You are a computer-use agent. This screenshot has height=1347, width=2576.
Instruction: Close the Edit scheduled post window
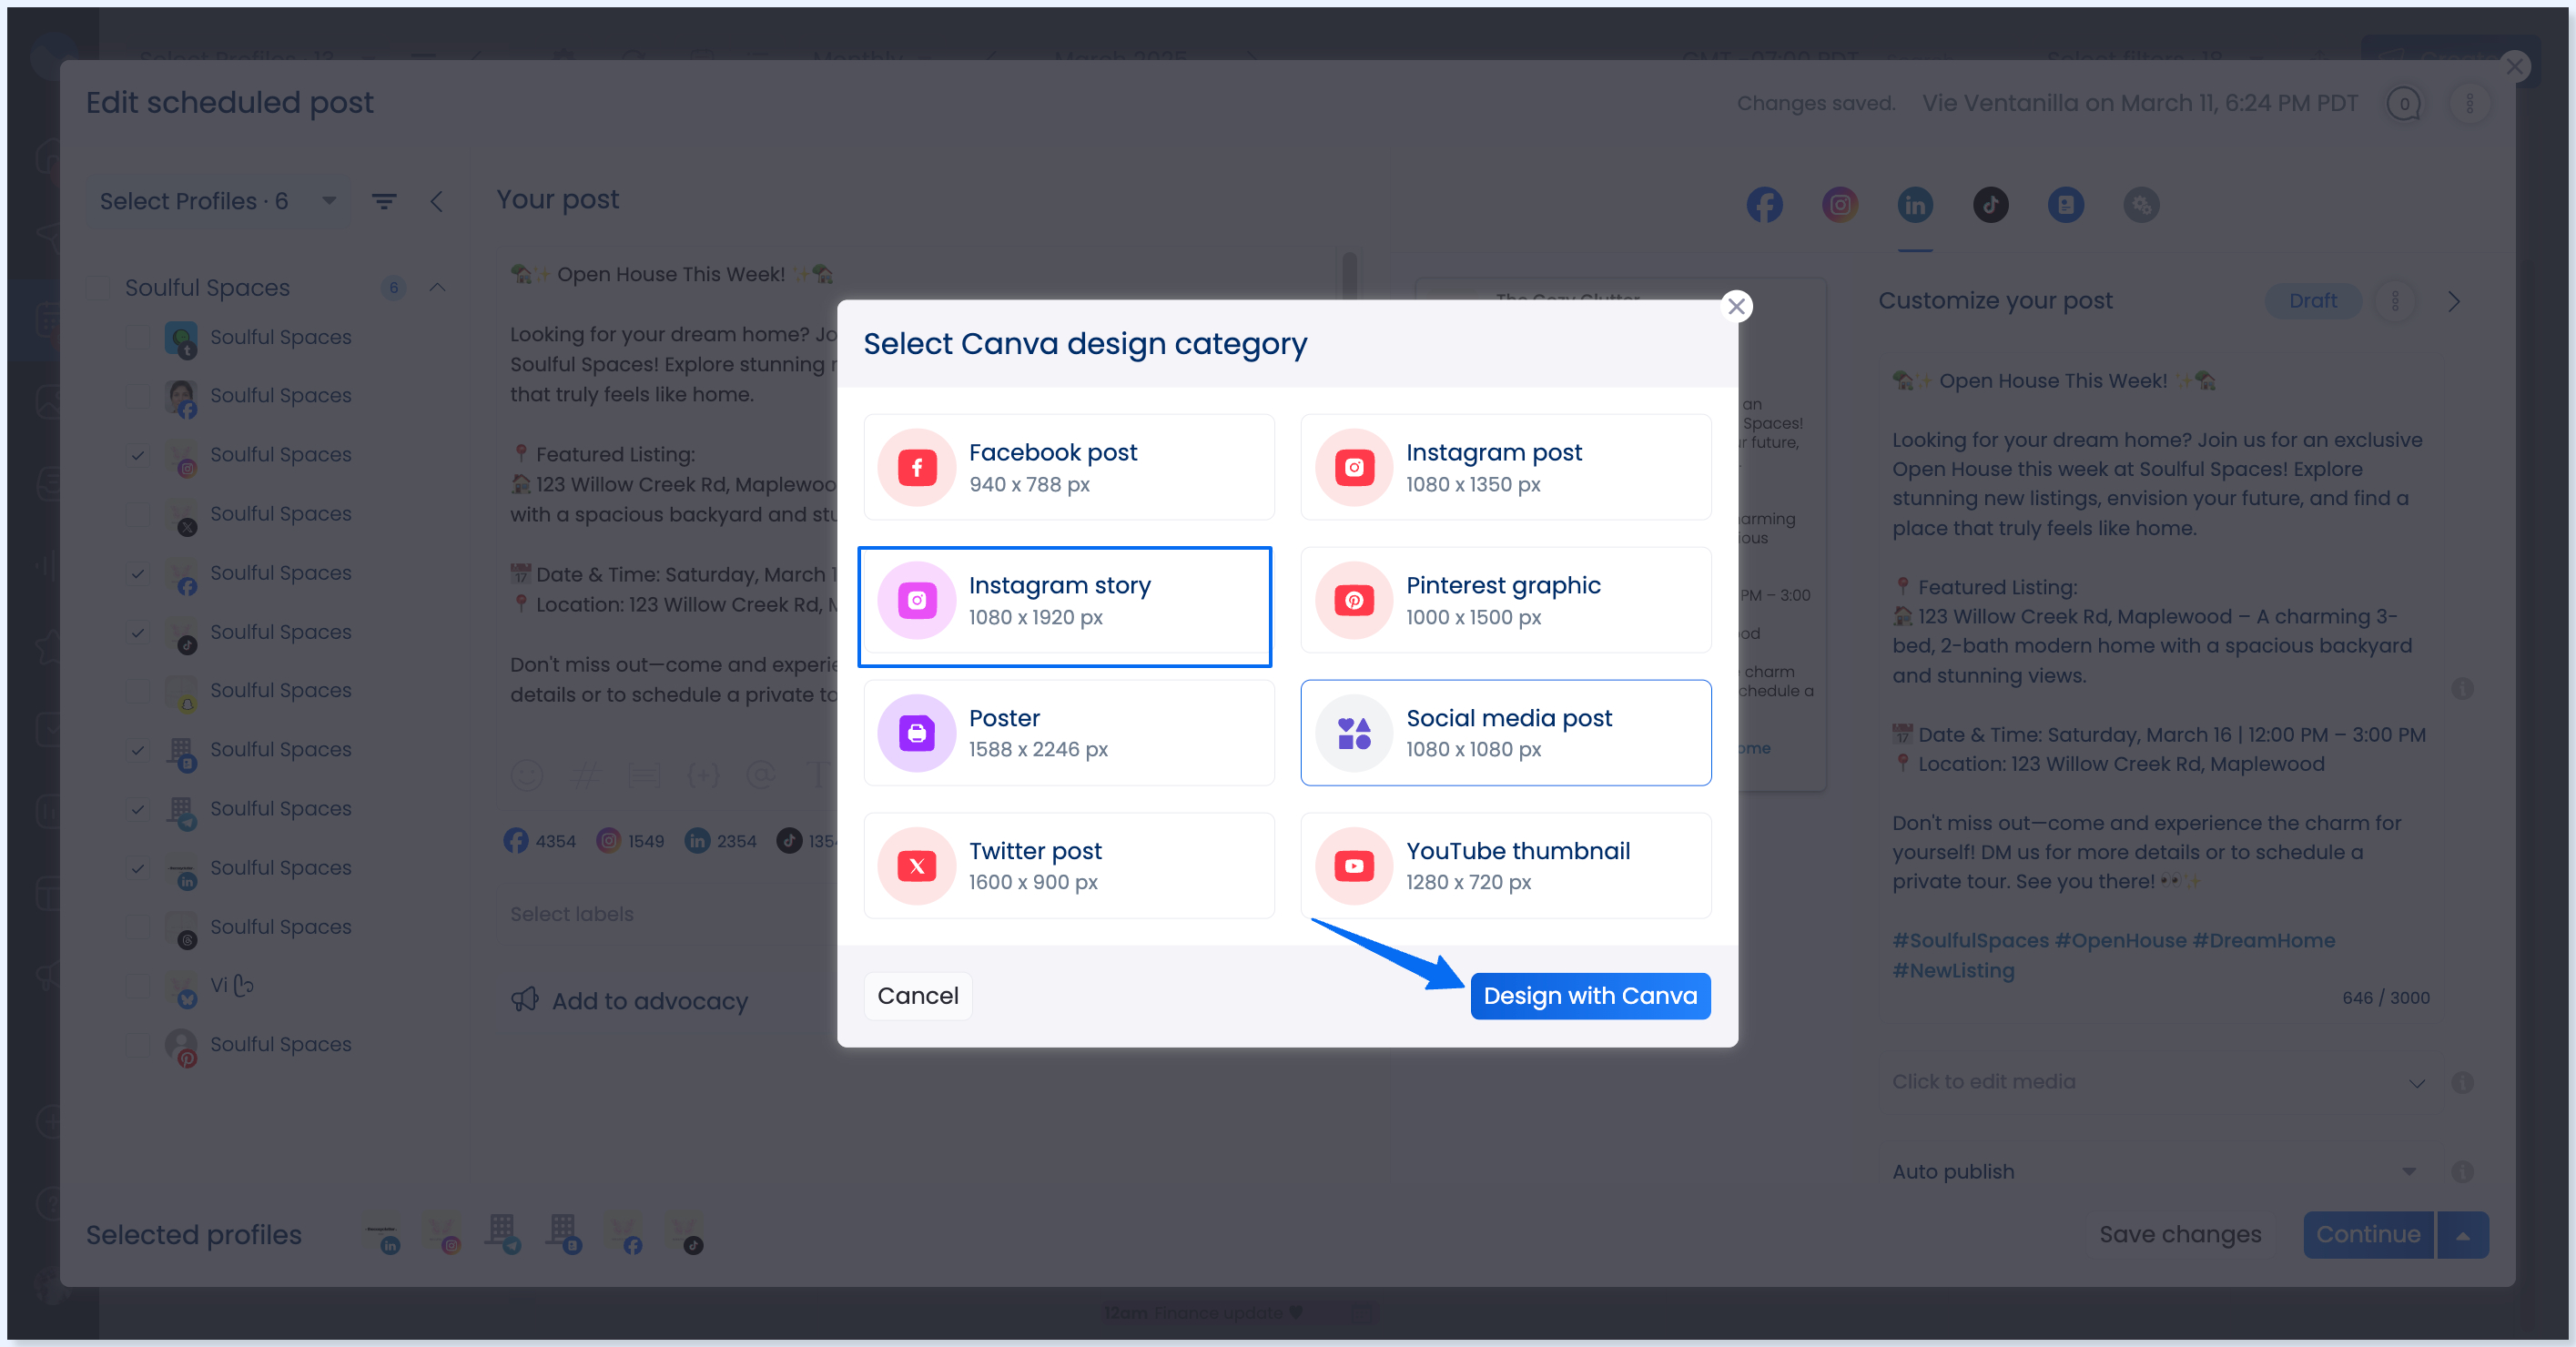point(2514,67)
